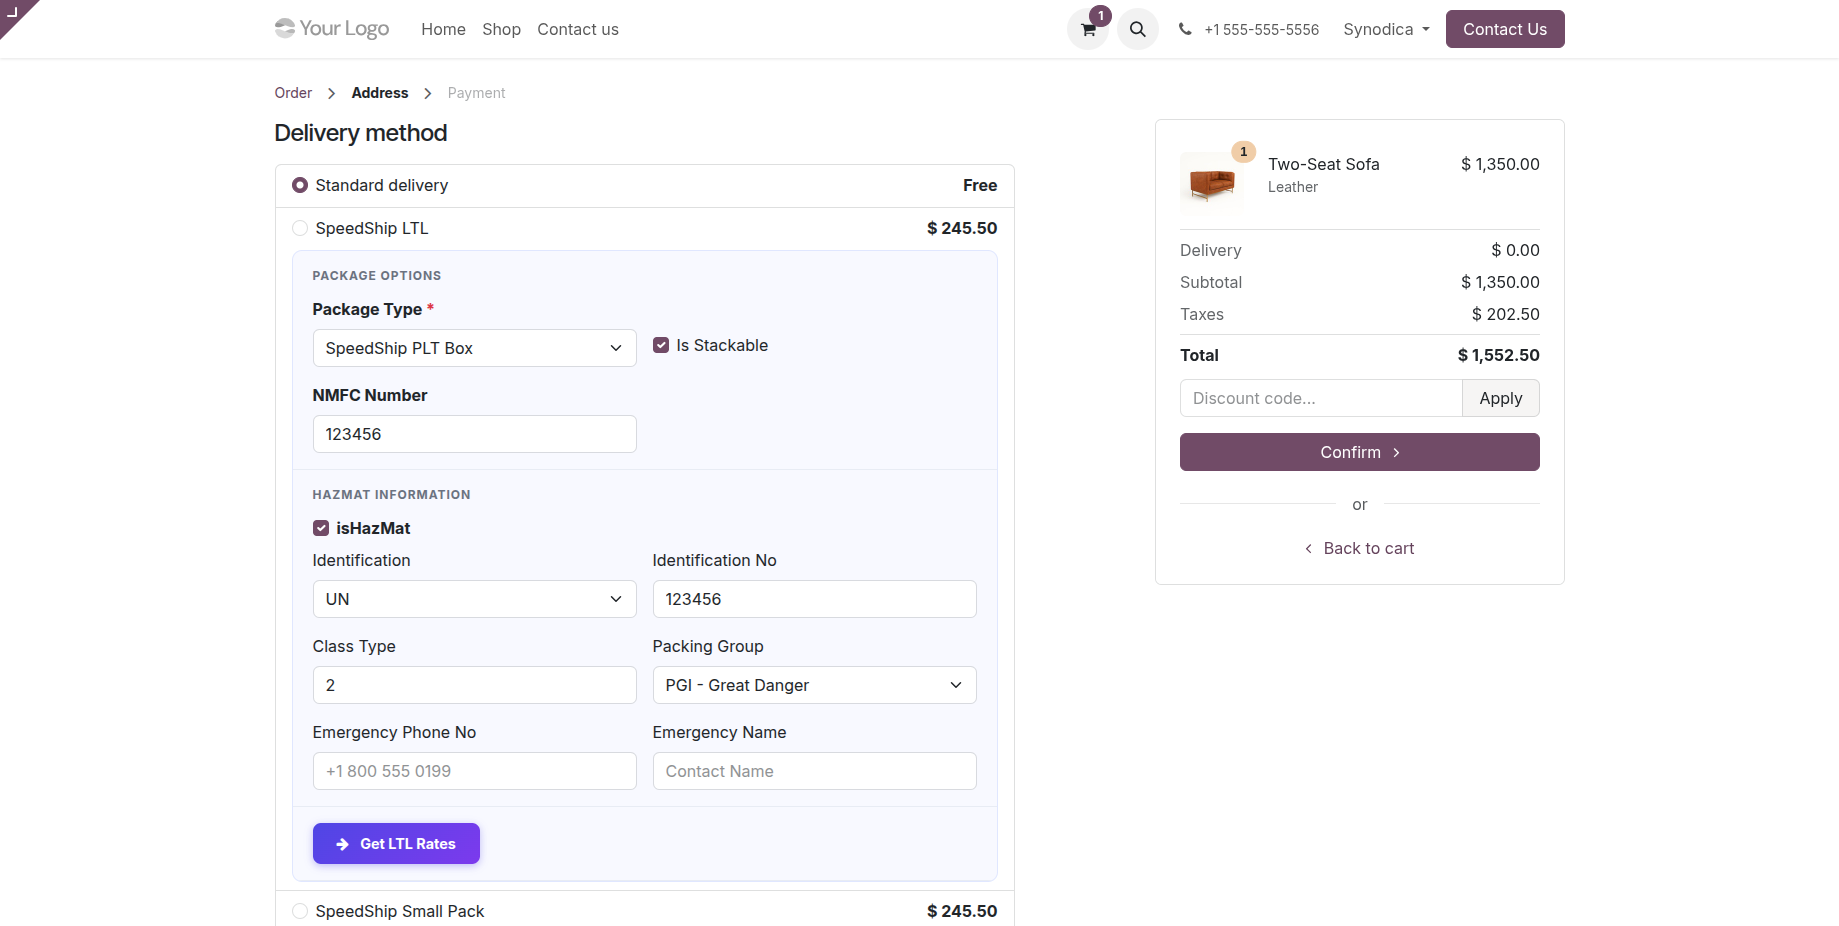Click the Your Logo image
1839x926 pixels.
coord(332,28)
